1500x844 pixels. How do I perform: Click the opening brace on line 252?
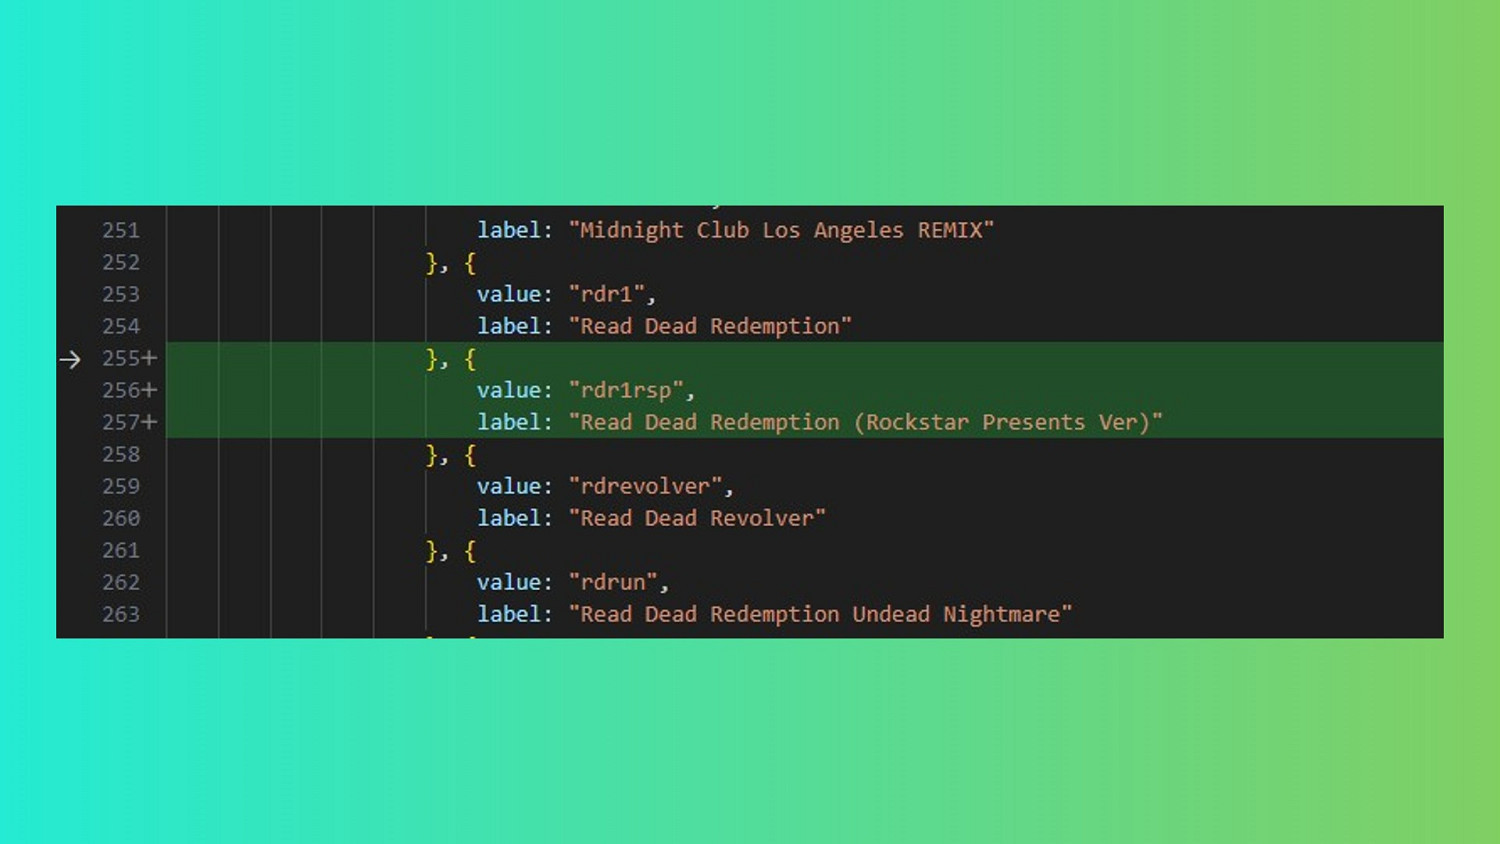point(470,263)
